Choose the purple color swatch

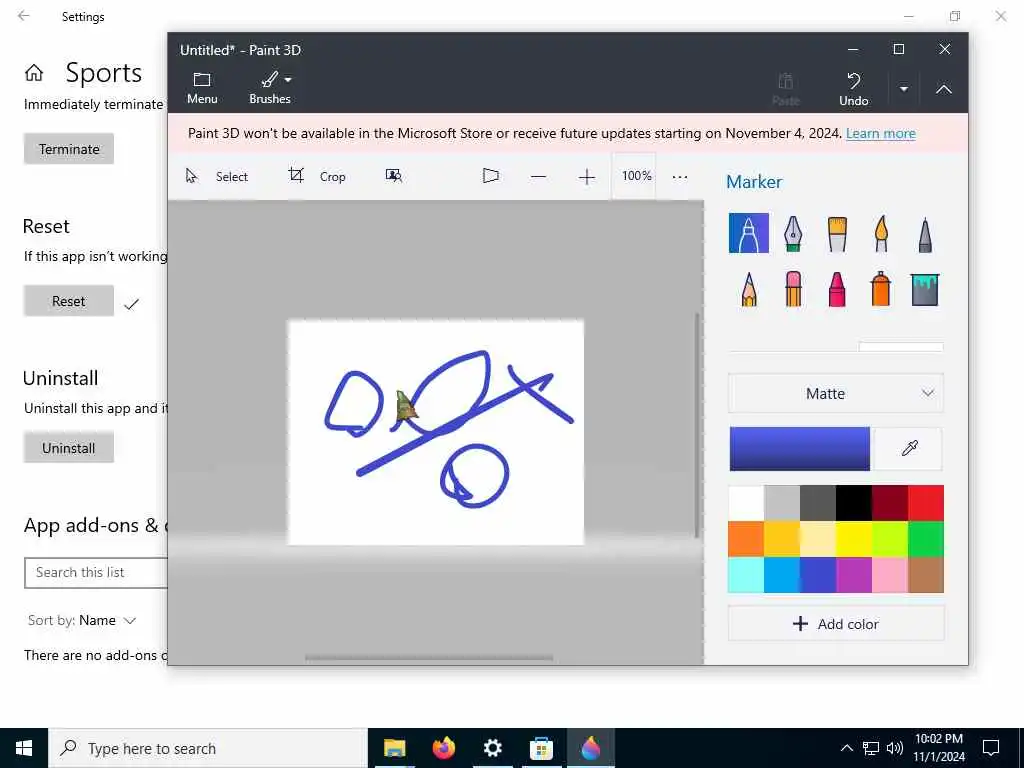click(854, 575)
